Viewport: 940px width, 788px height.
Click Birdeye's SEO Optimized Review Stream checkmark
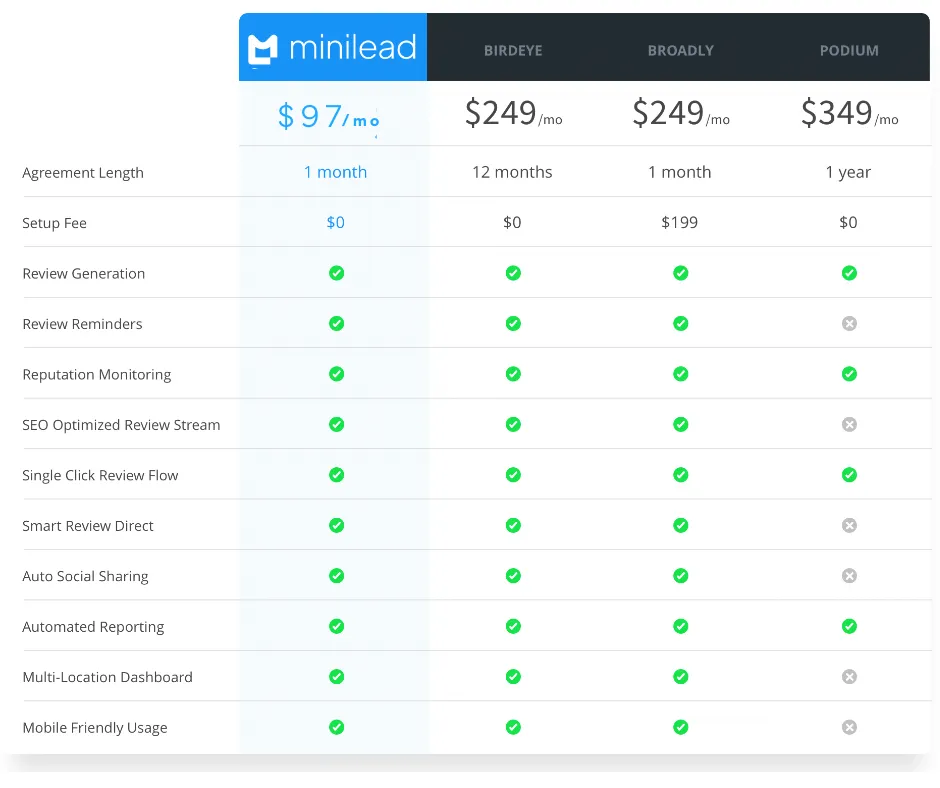pos(513,424)
